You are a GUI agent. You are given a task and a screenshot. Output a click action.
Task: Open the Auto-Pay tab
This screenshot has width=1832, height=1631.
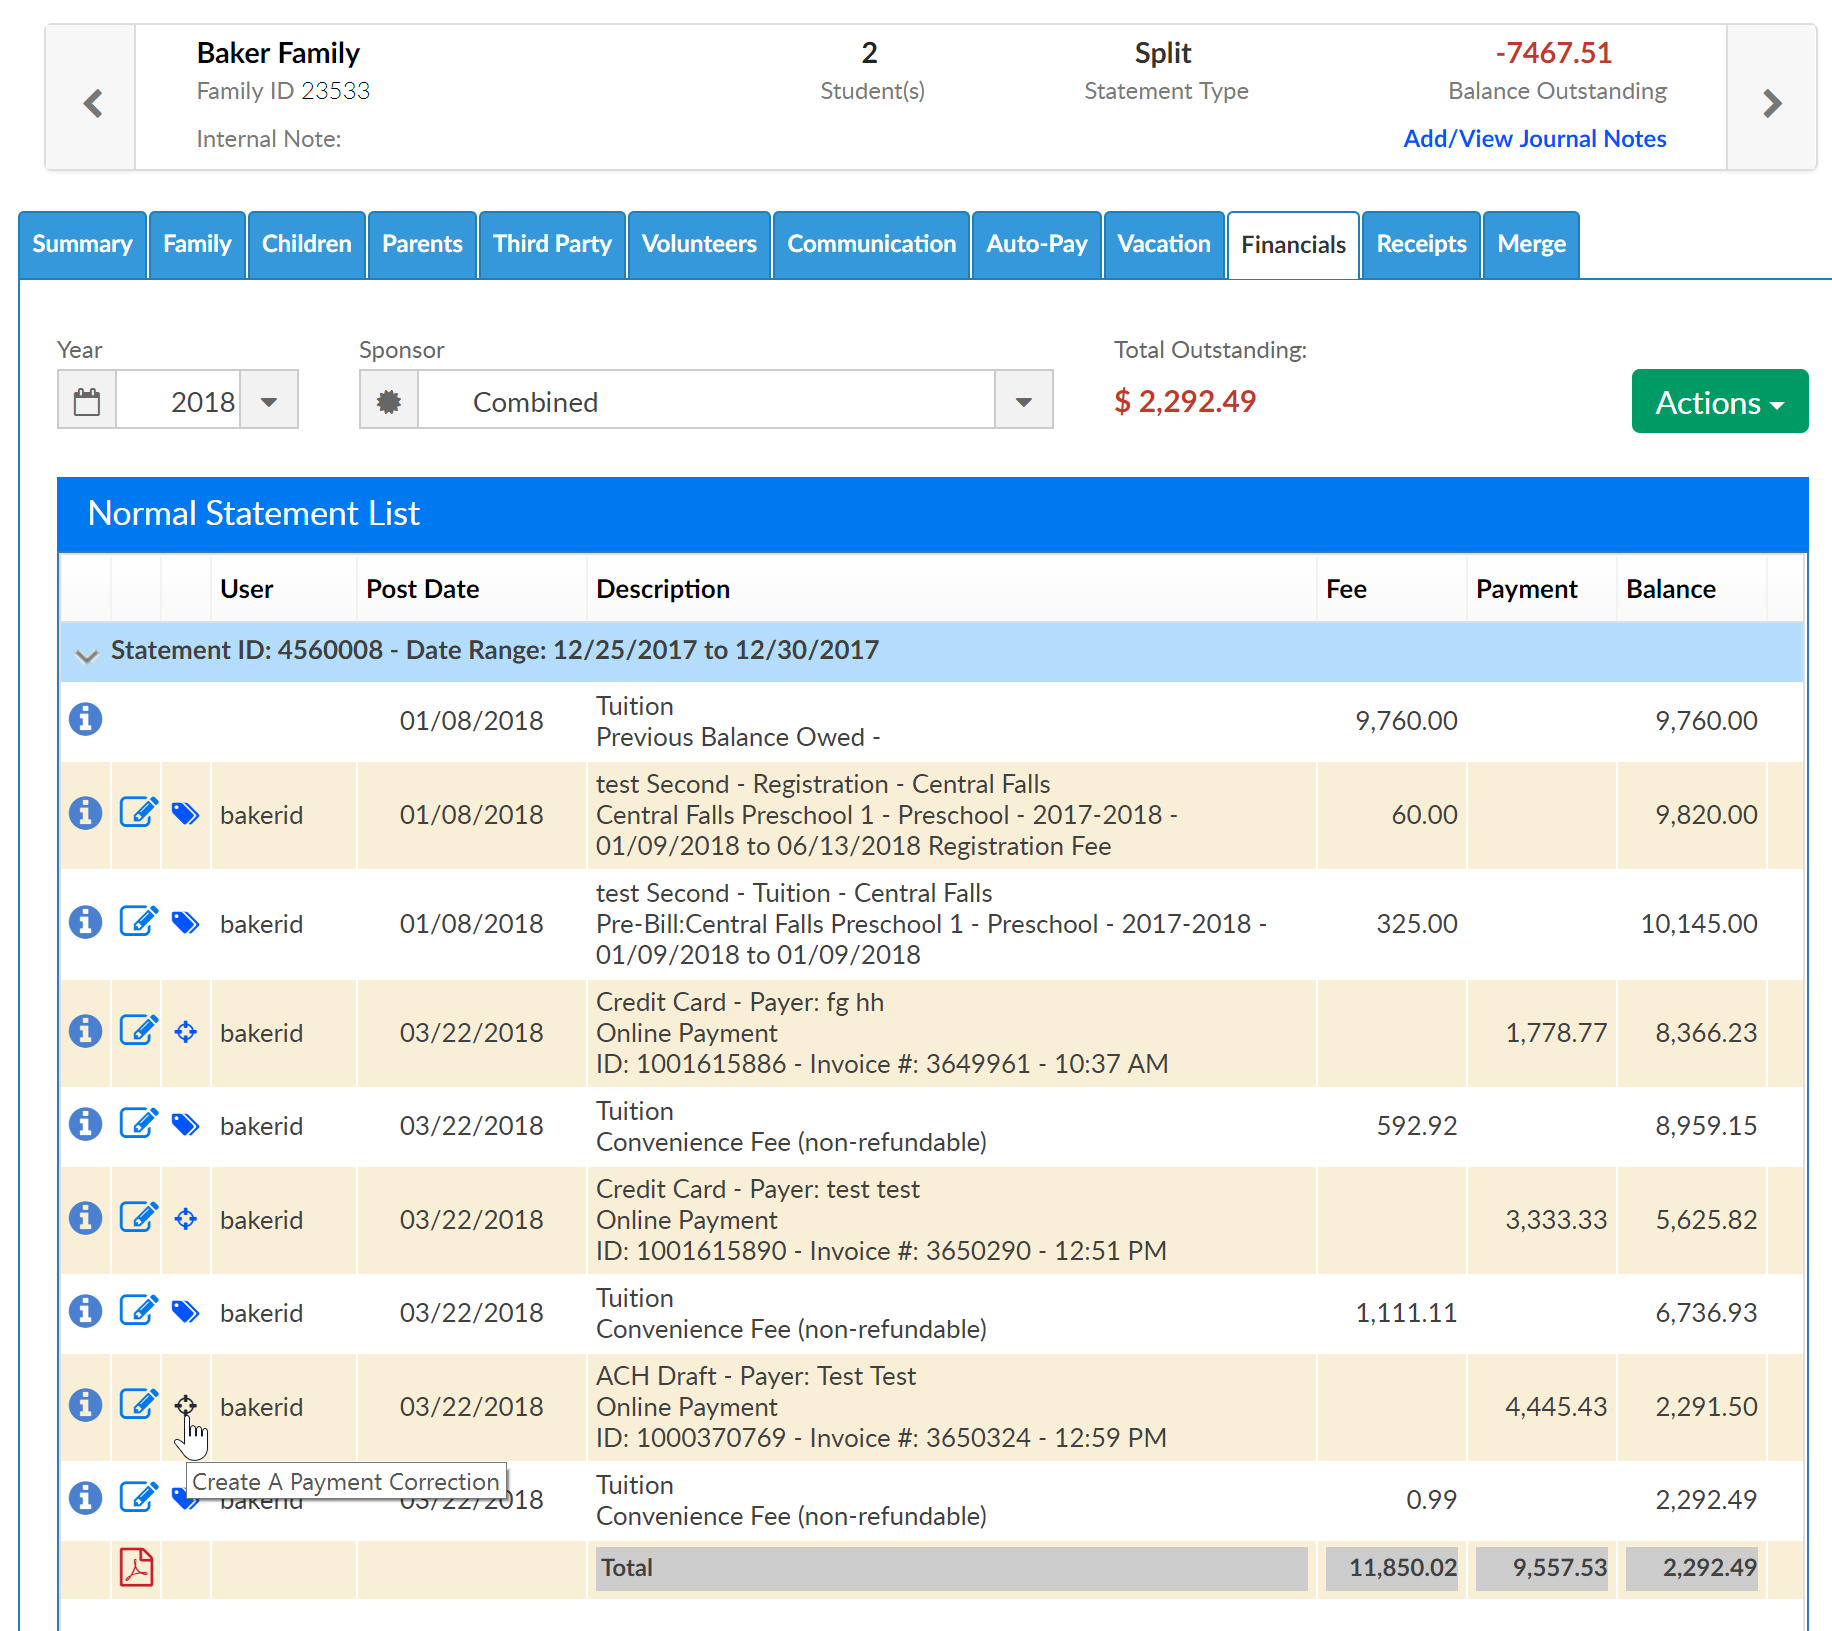pyautogui.click(x=1036, y=245)
